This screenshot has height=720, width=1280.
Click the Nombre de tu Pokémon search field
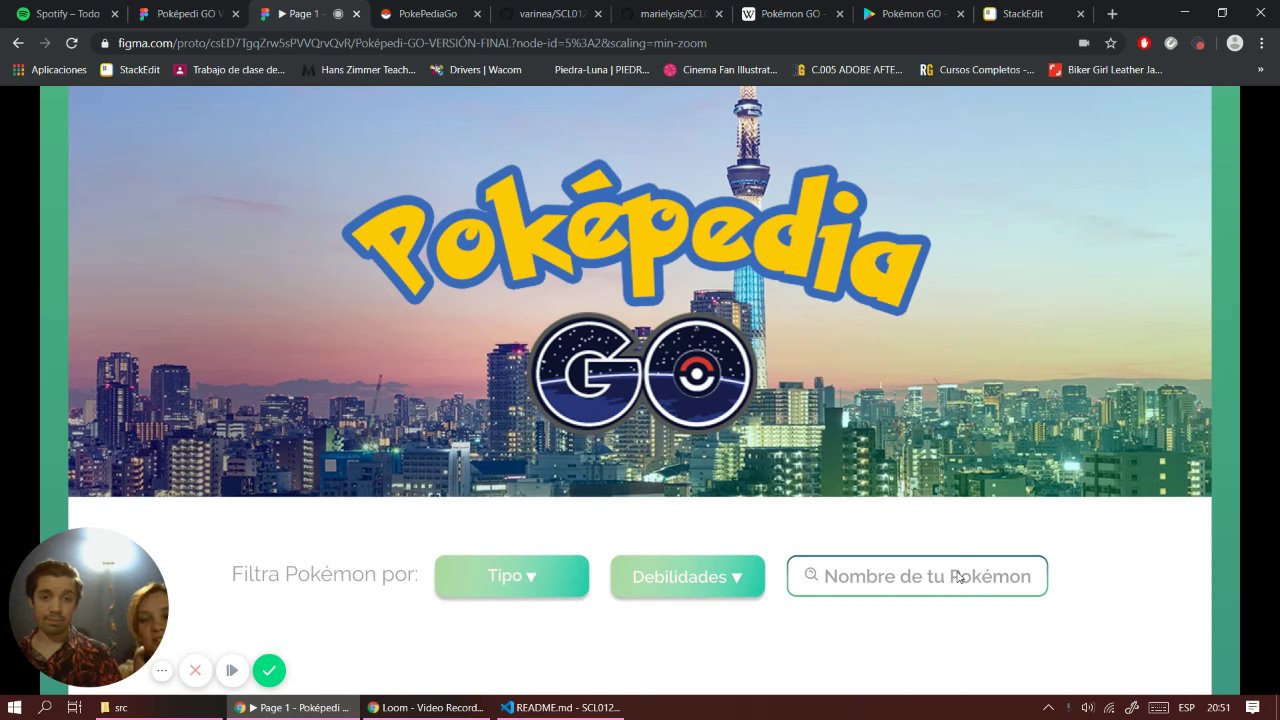pos(917,576)
